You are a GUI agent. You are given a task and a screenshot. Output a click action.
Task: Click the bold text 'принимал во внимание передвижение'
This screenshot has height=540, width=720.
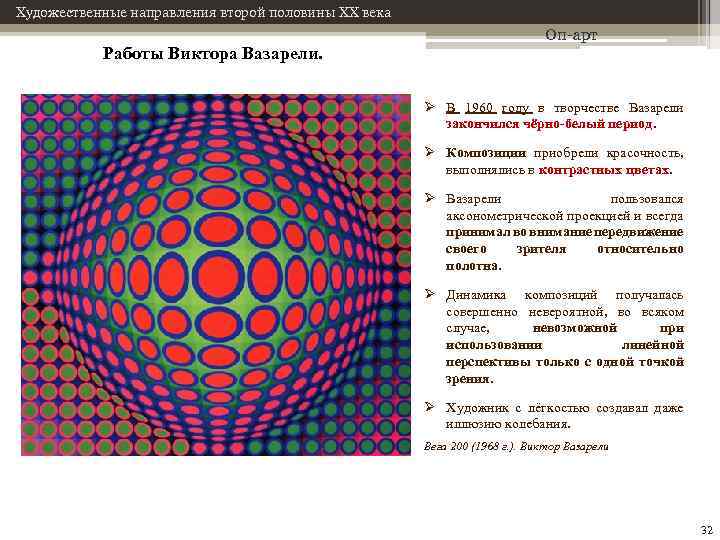tap(564, 232)
